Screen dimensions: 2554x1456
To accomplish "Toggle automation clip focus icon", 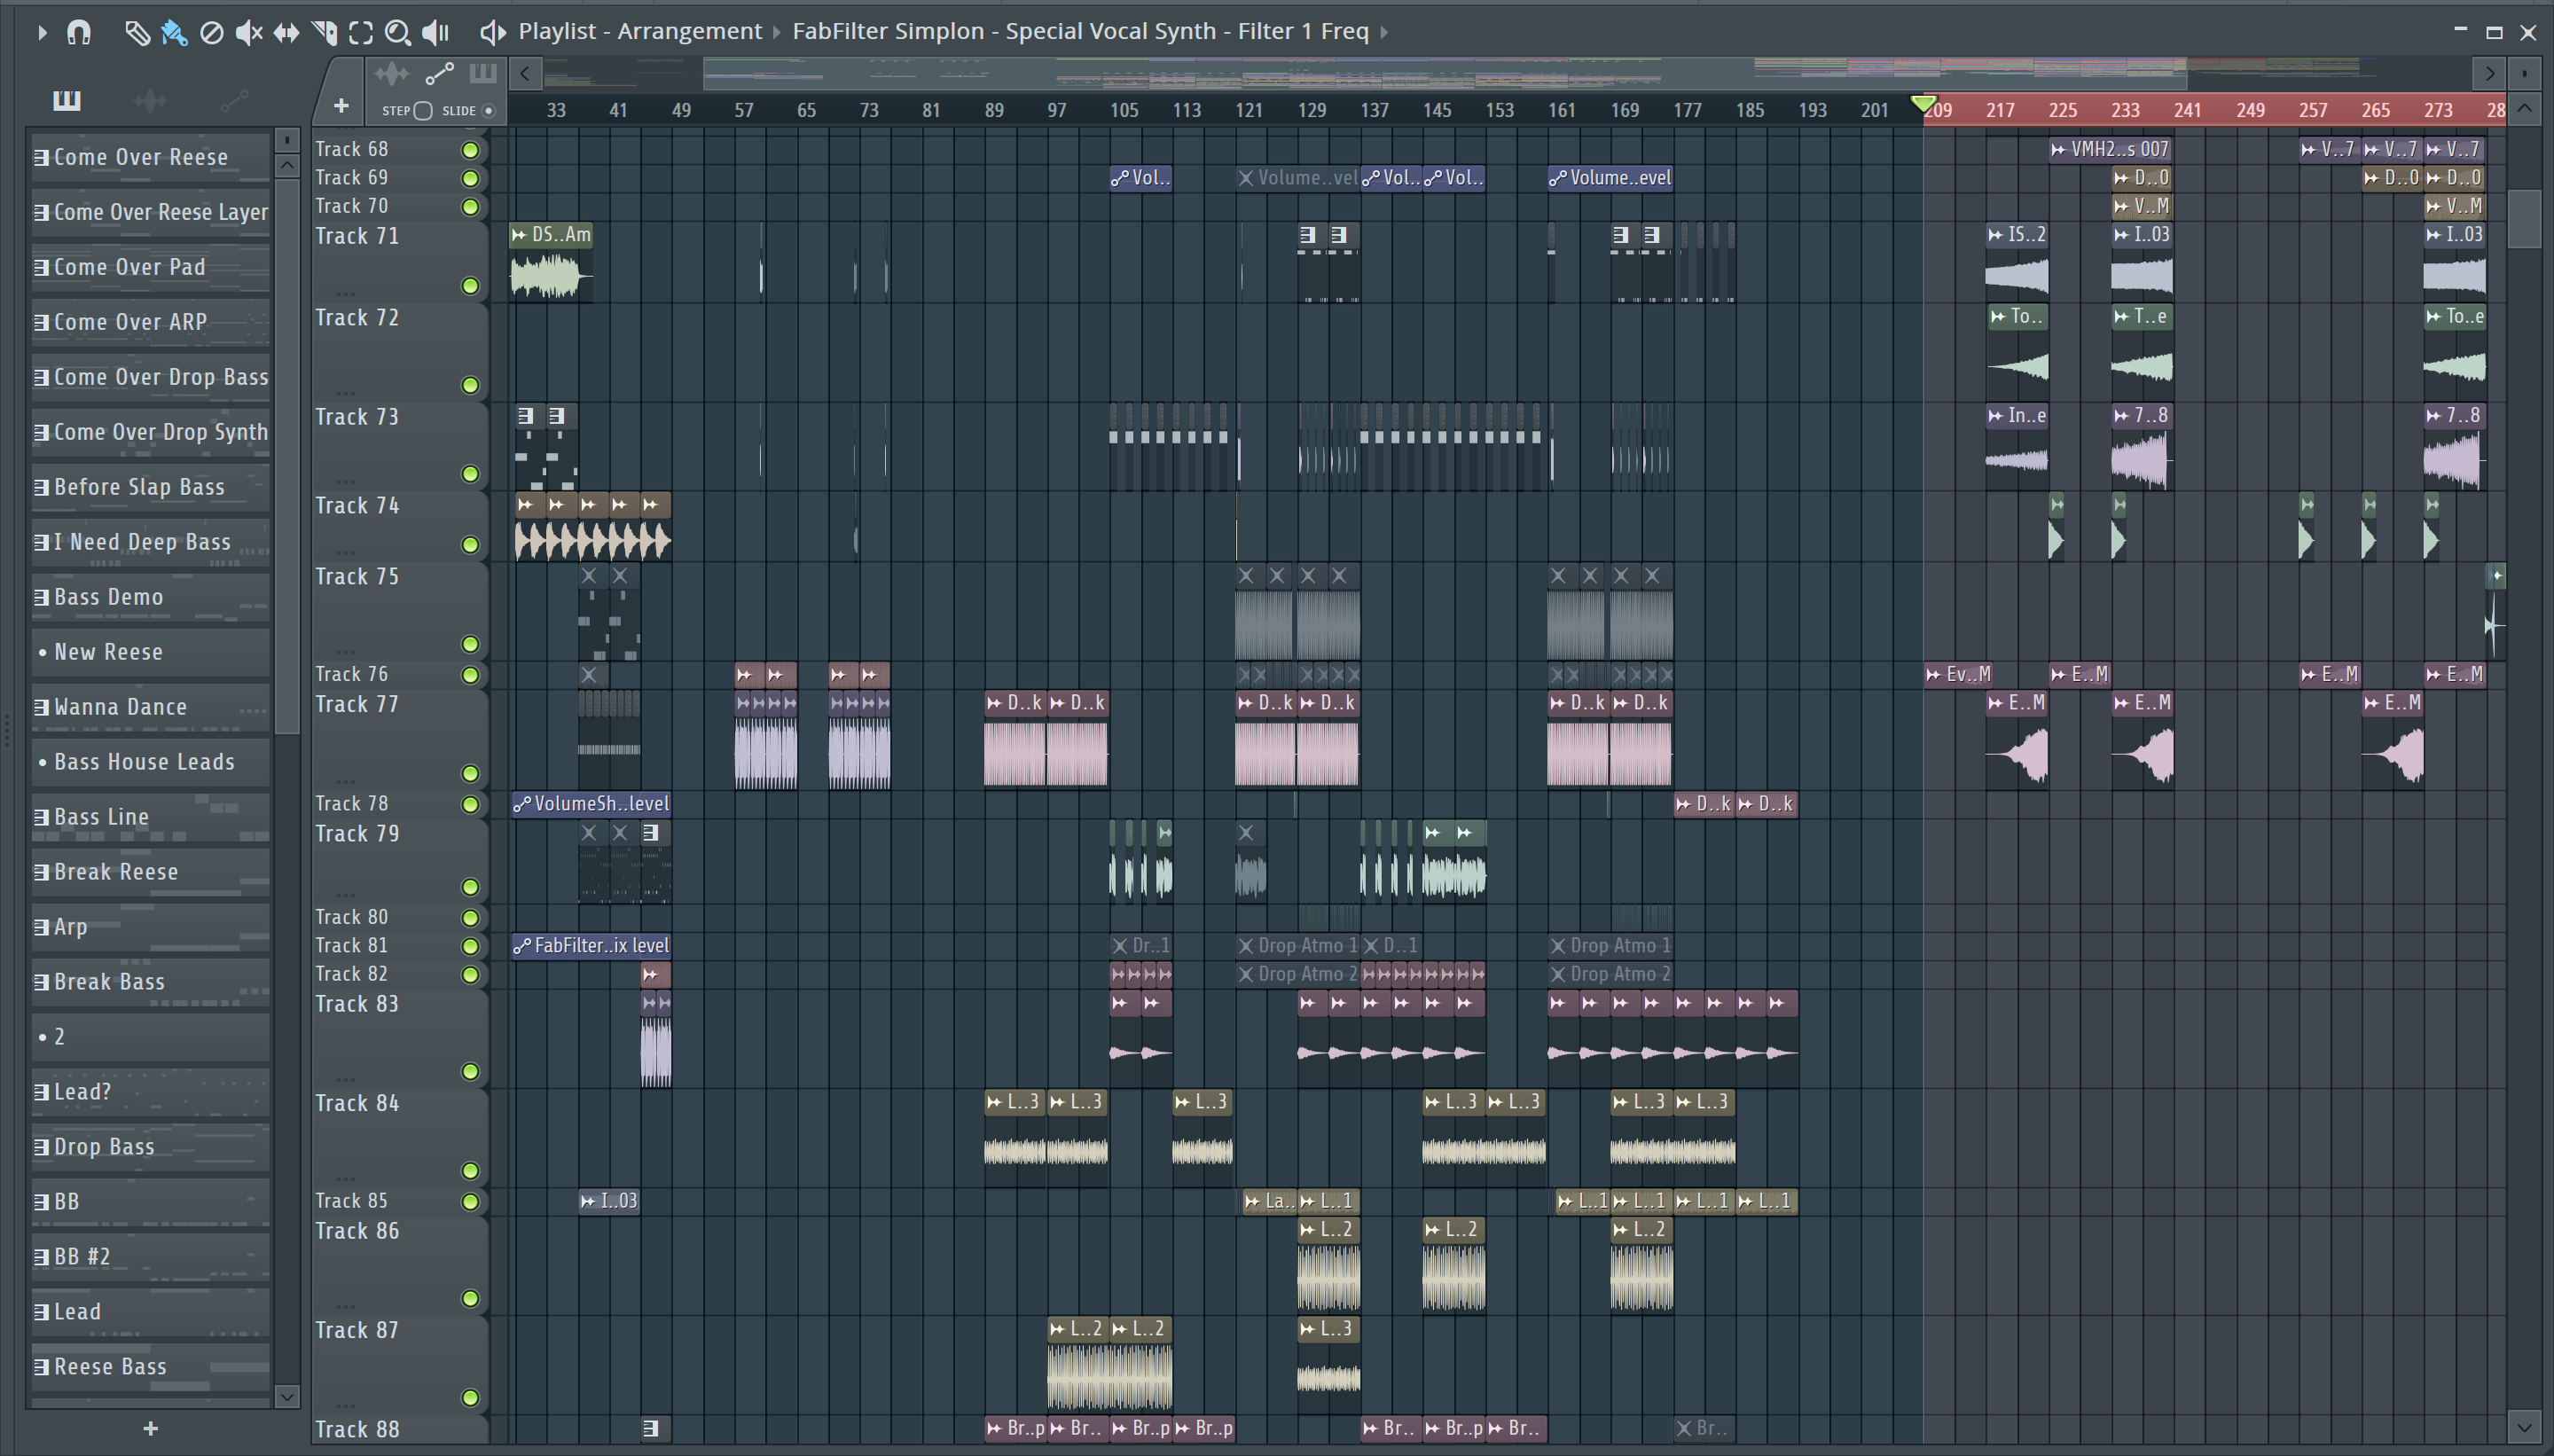I will (x=439, y=73).
